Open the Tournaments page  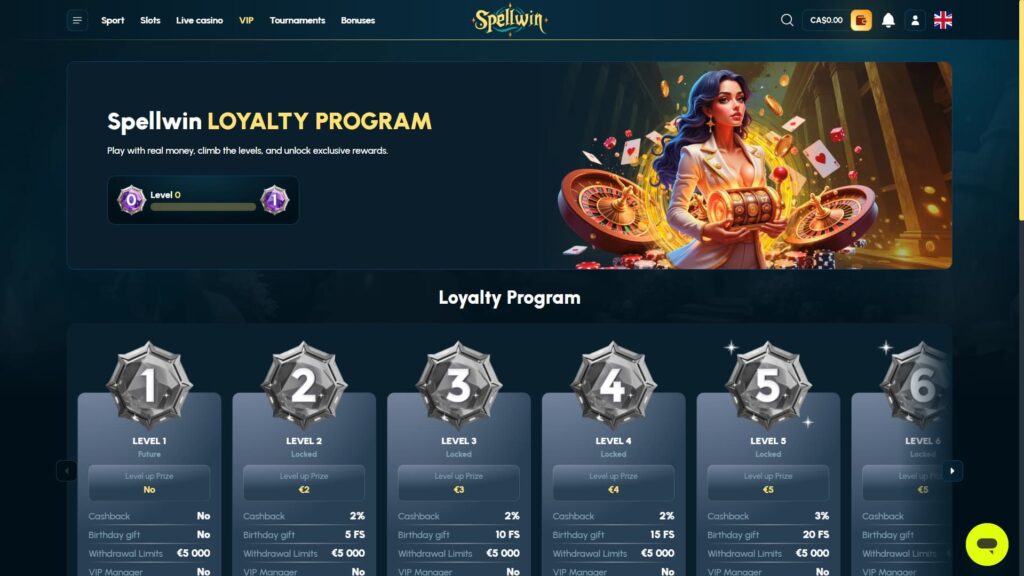pos(297,20)
